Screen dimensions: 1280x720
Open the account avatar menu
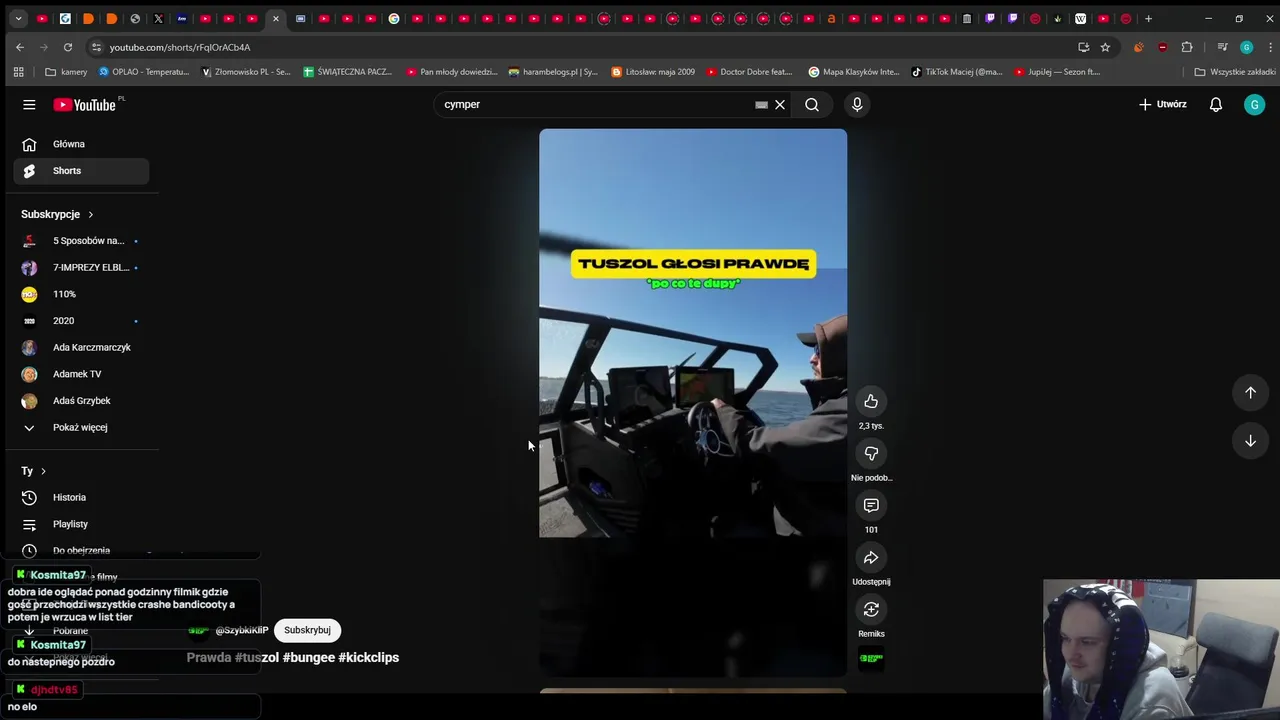coord(1254,104)
